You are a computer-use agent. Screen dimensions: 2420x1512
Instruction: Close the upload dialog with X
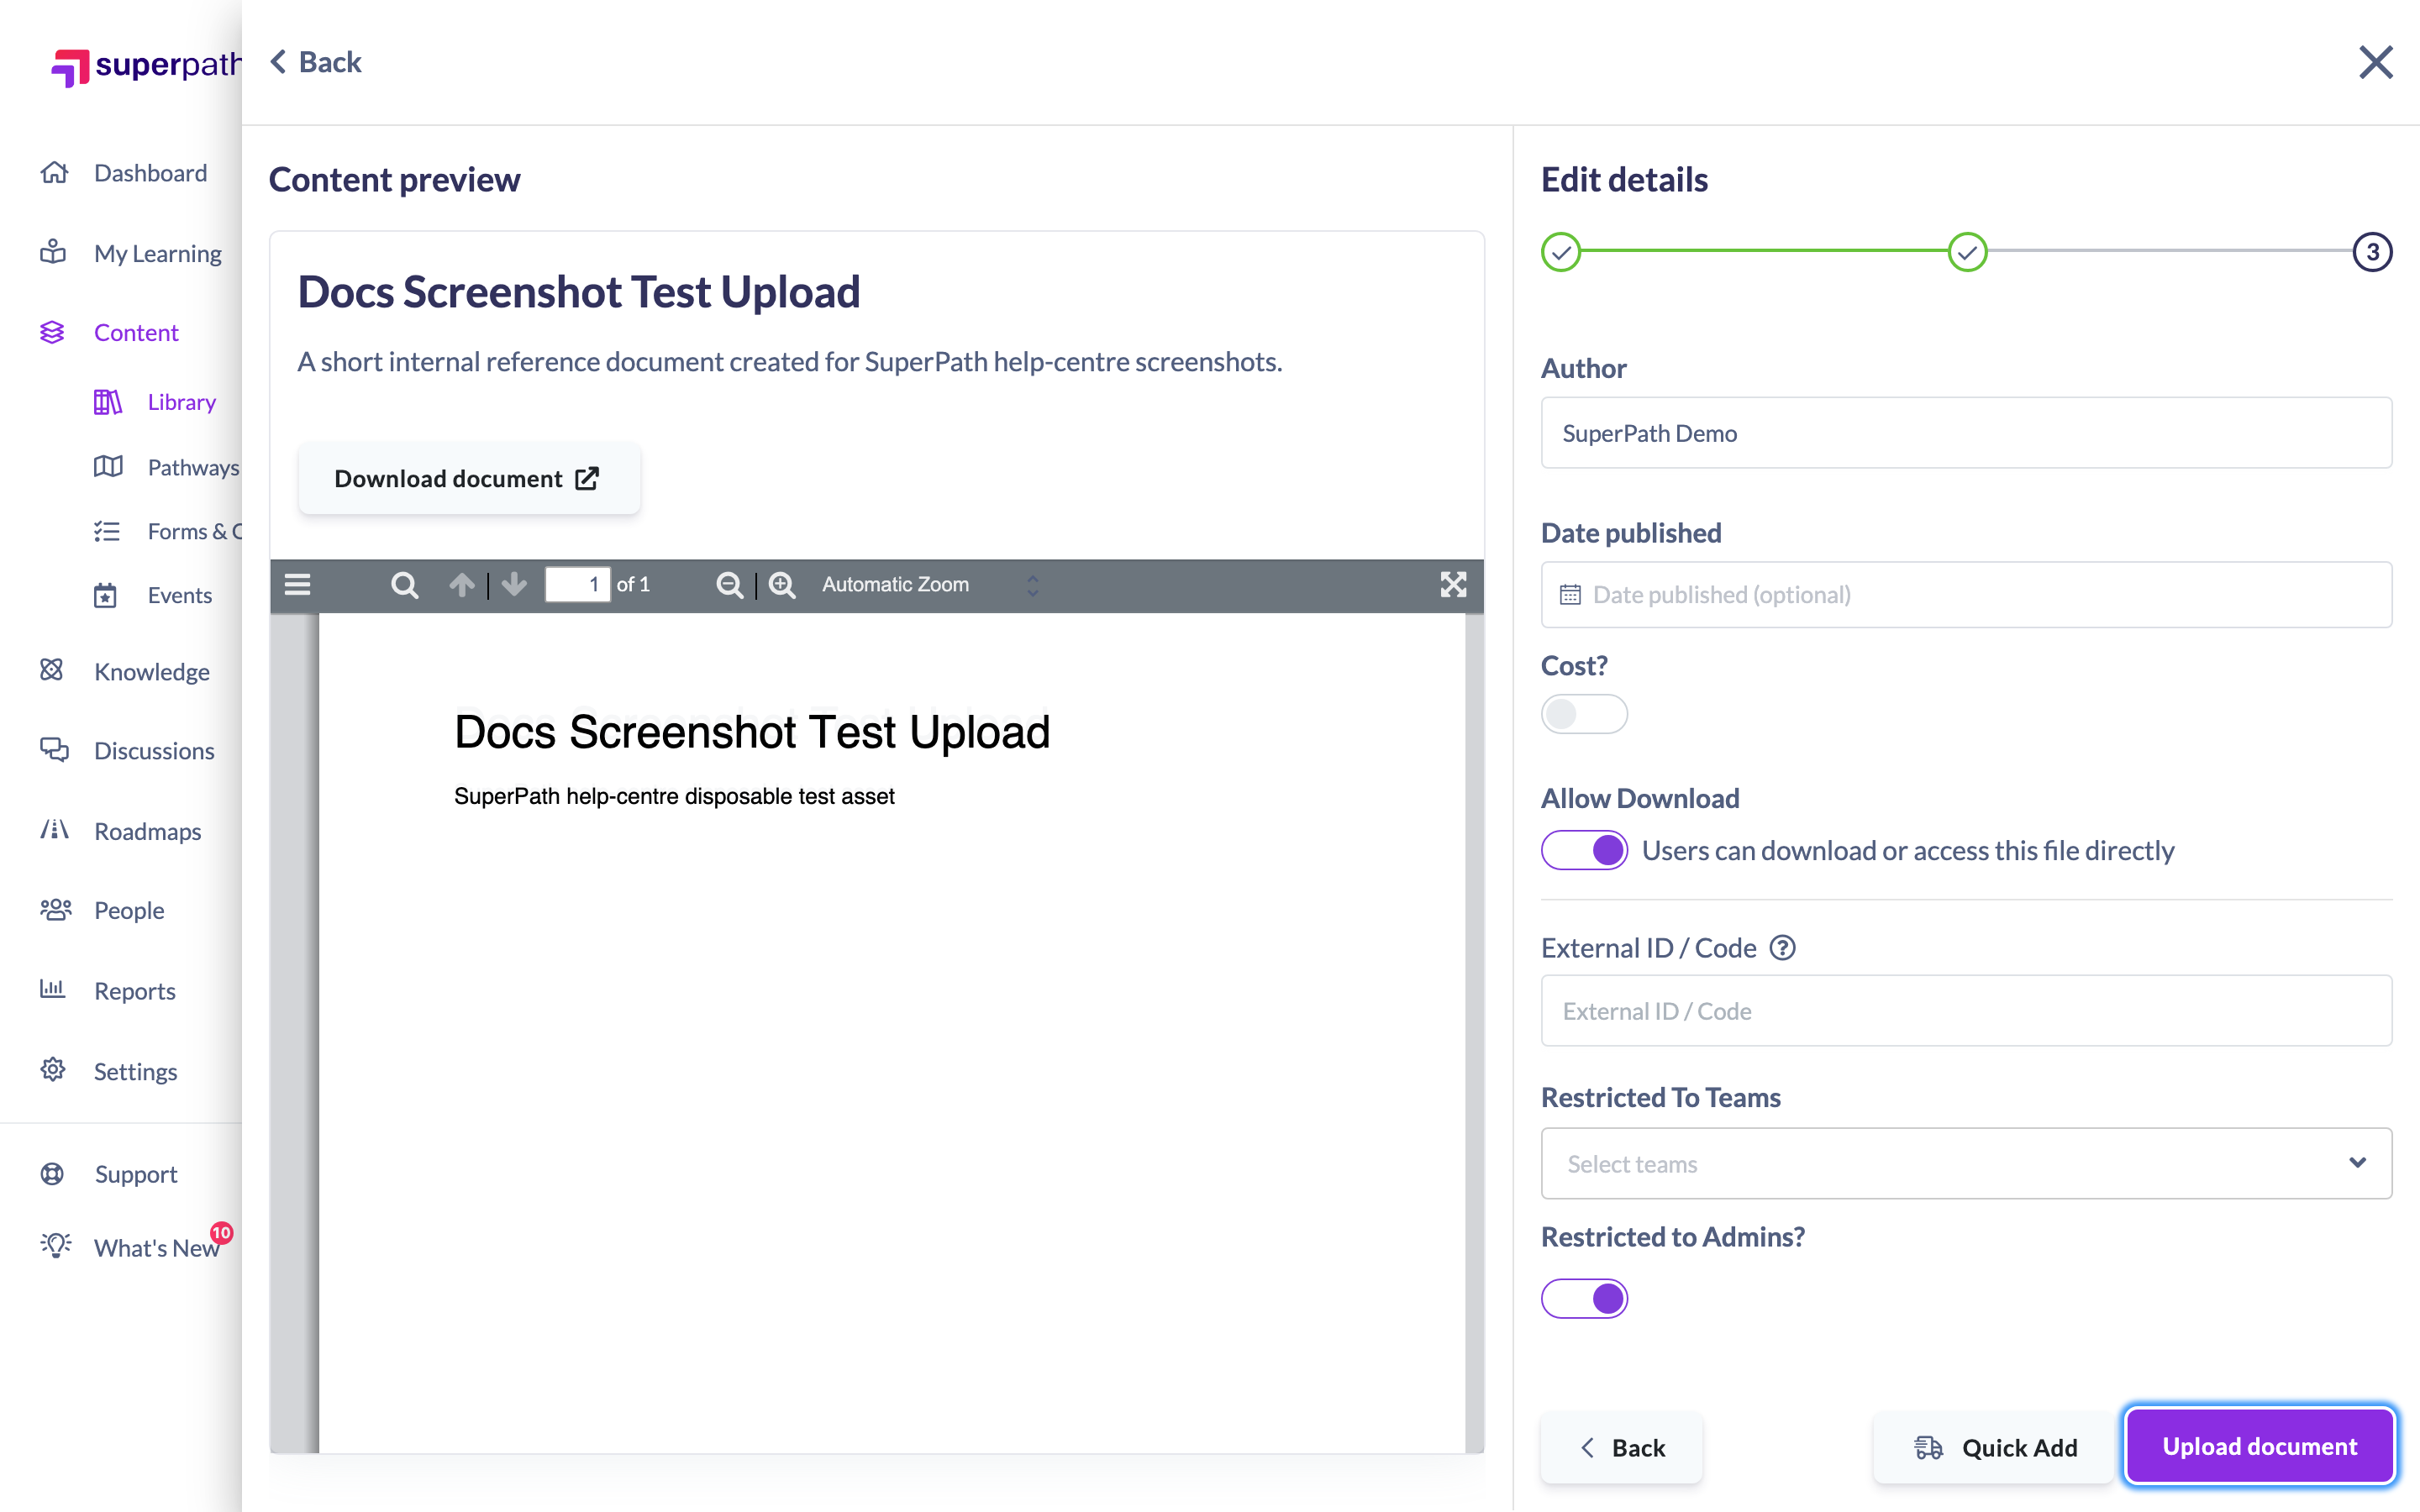[2375, 62]
